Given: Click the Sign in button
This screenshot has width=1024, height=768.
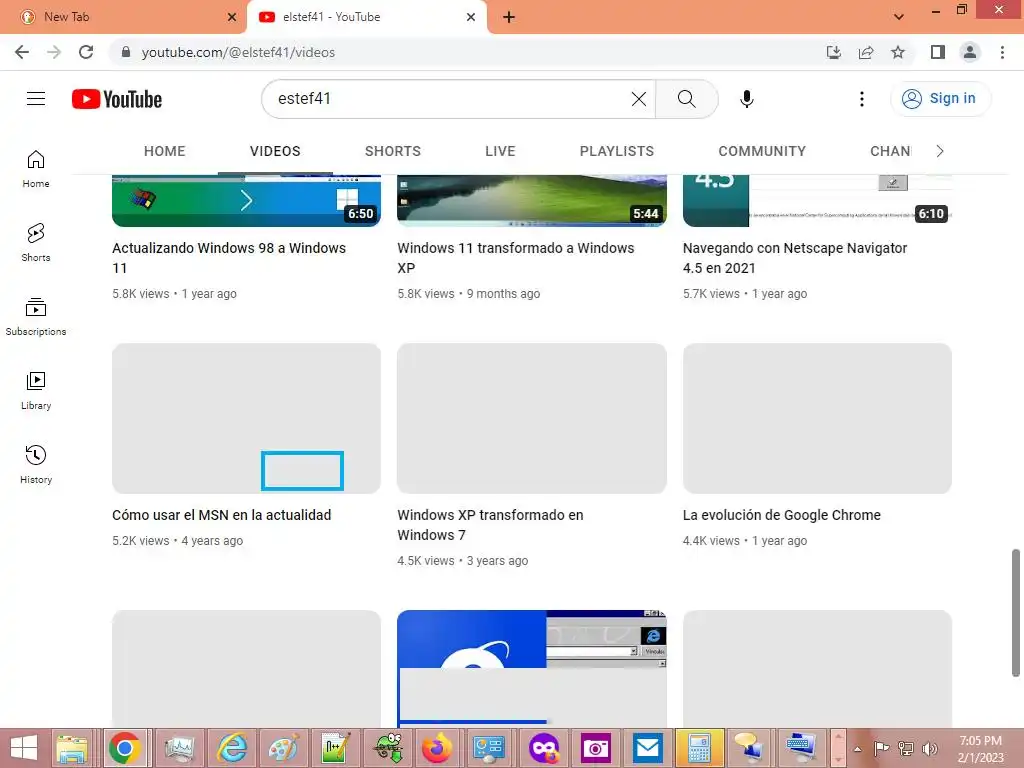Looking at the screenshot, I should (x=940, y=99).
